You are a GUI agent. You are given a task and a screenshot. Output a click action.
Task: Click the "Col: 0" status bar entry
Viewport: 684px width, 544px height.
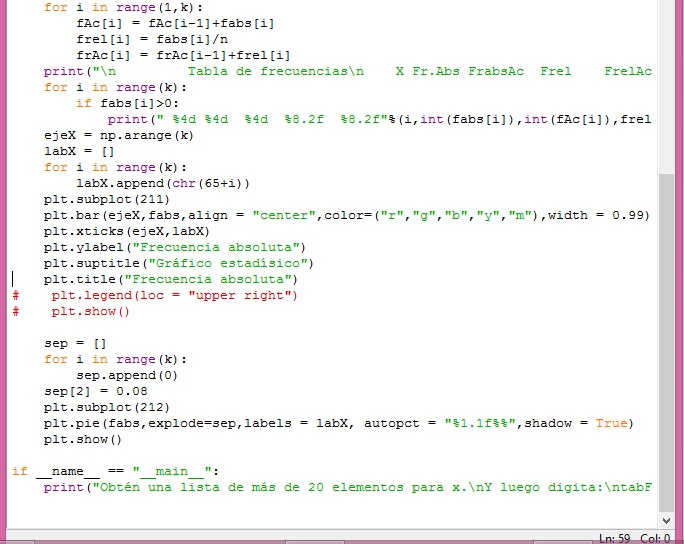655,538
